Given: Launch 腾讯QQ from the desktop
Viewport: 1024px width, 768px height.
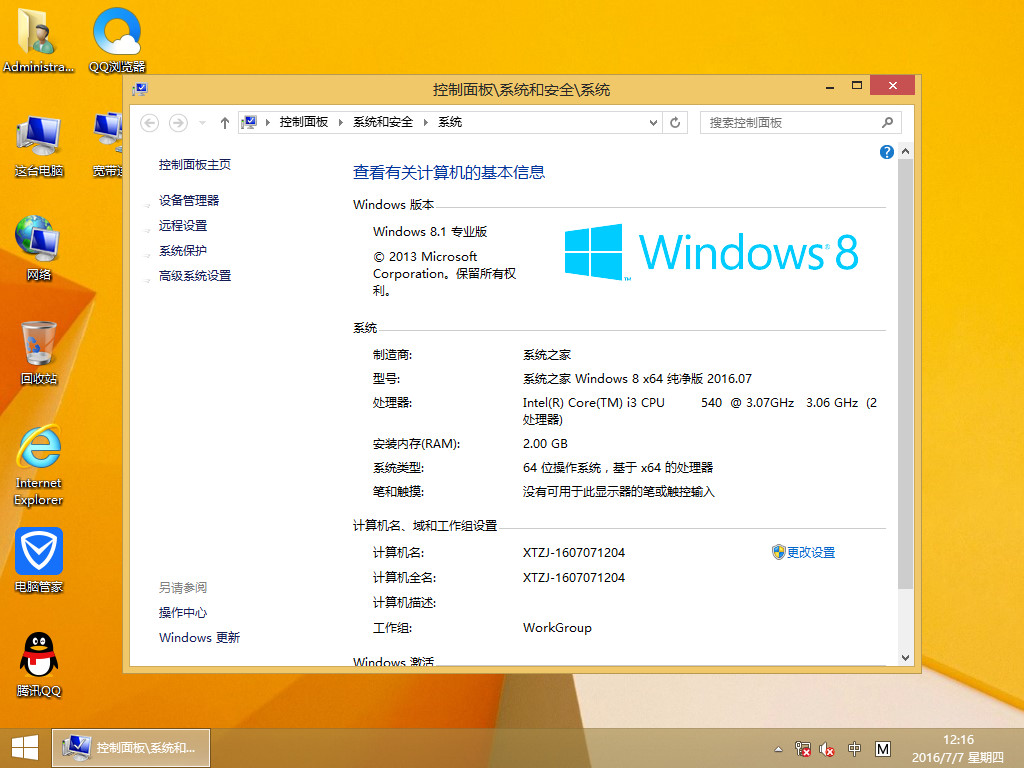Looking at the screenshot, I should (38, 655).
